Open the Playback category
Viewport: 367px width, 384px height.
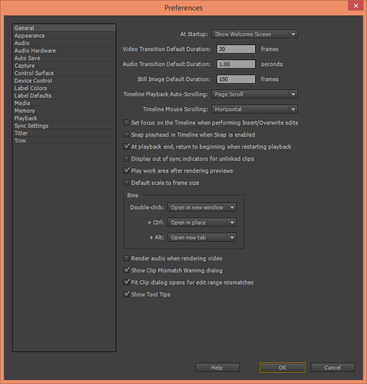(64, 118)
